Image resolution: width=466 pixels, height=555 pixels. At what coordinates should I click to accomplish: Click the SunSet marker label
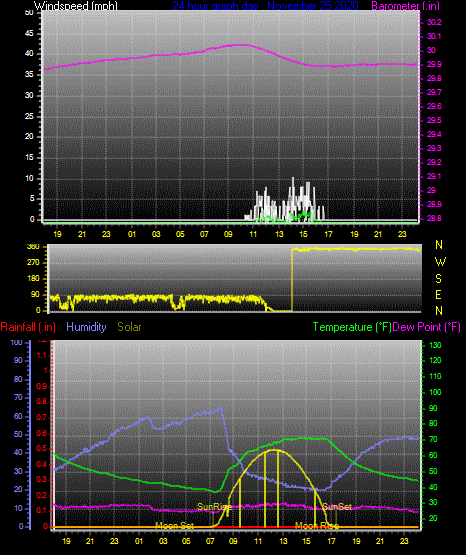pos(337,507)
